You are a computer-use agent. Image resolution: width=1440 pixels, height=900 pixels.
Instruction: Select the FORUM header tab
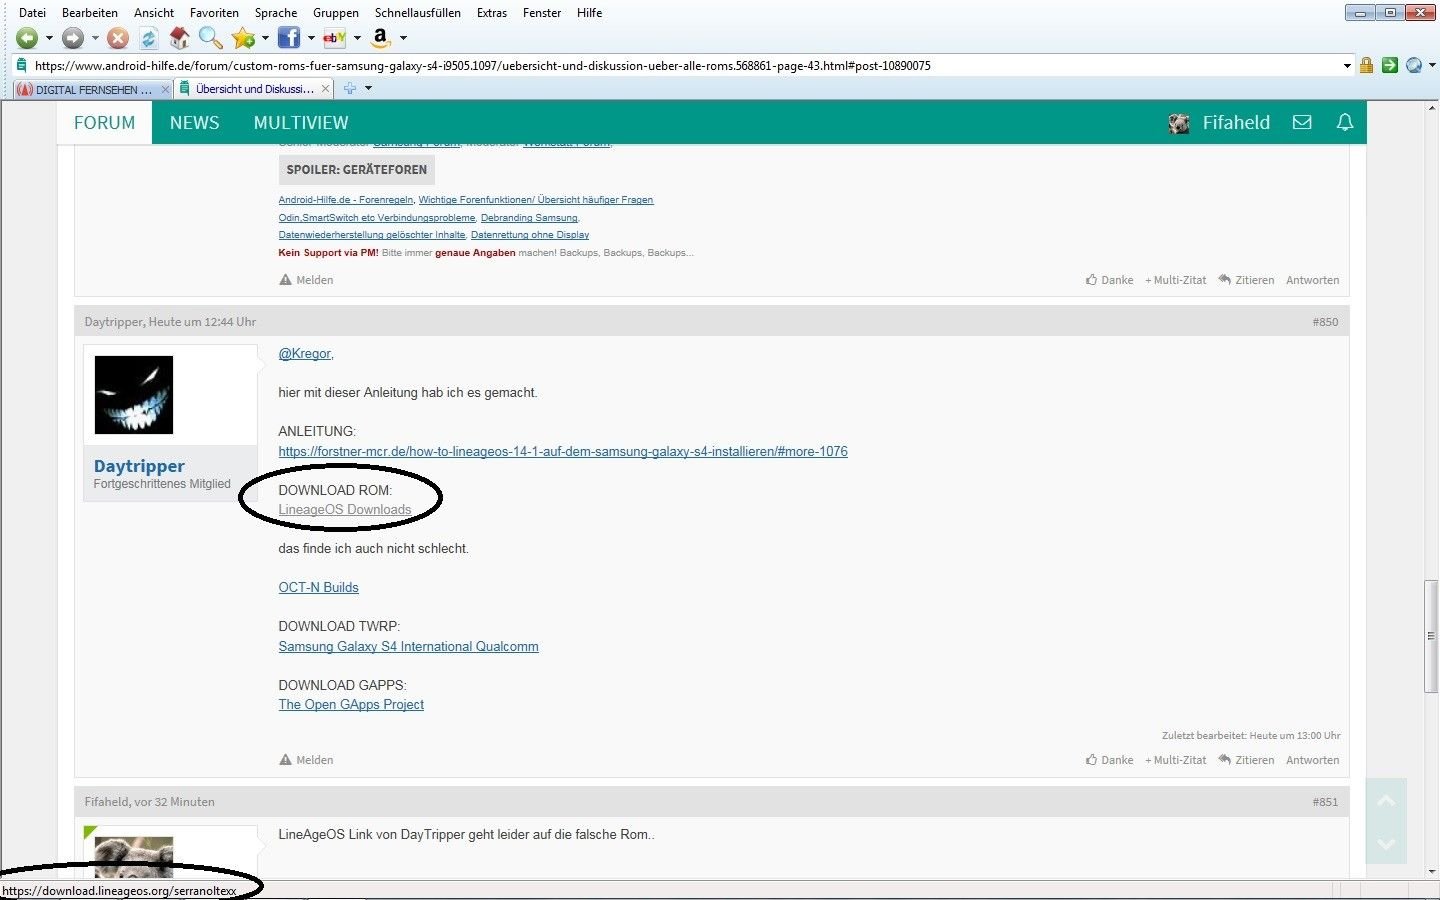[104, 122]
